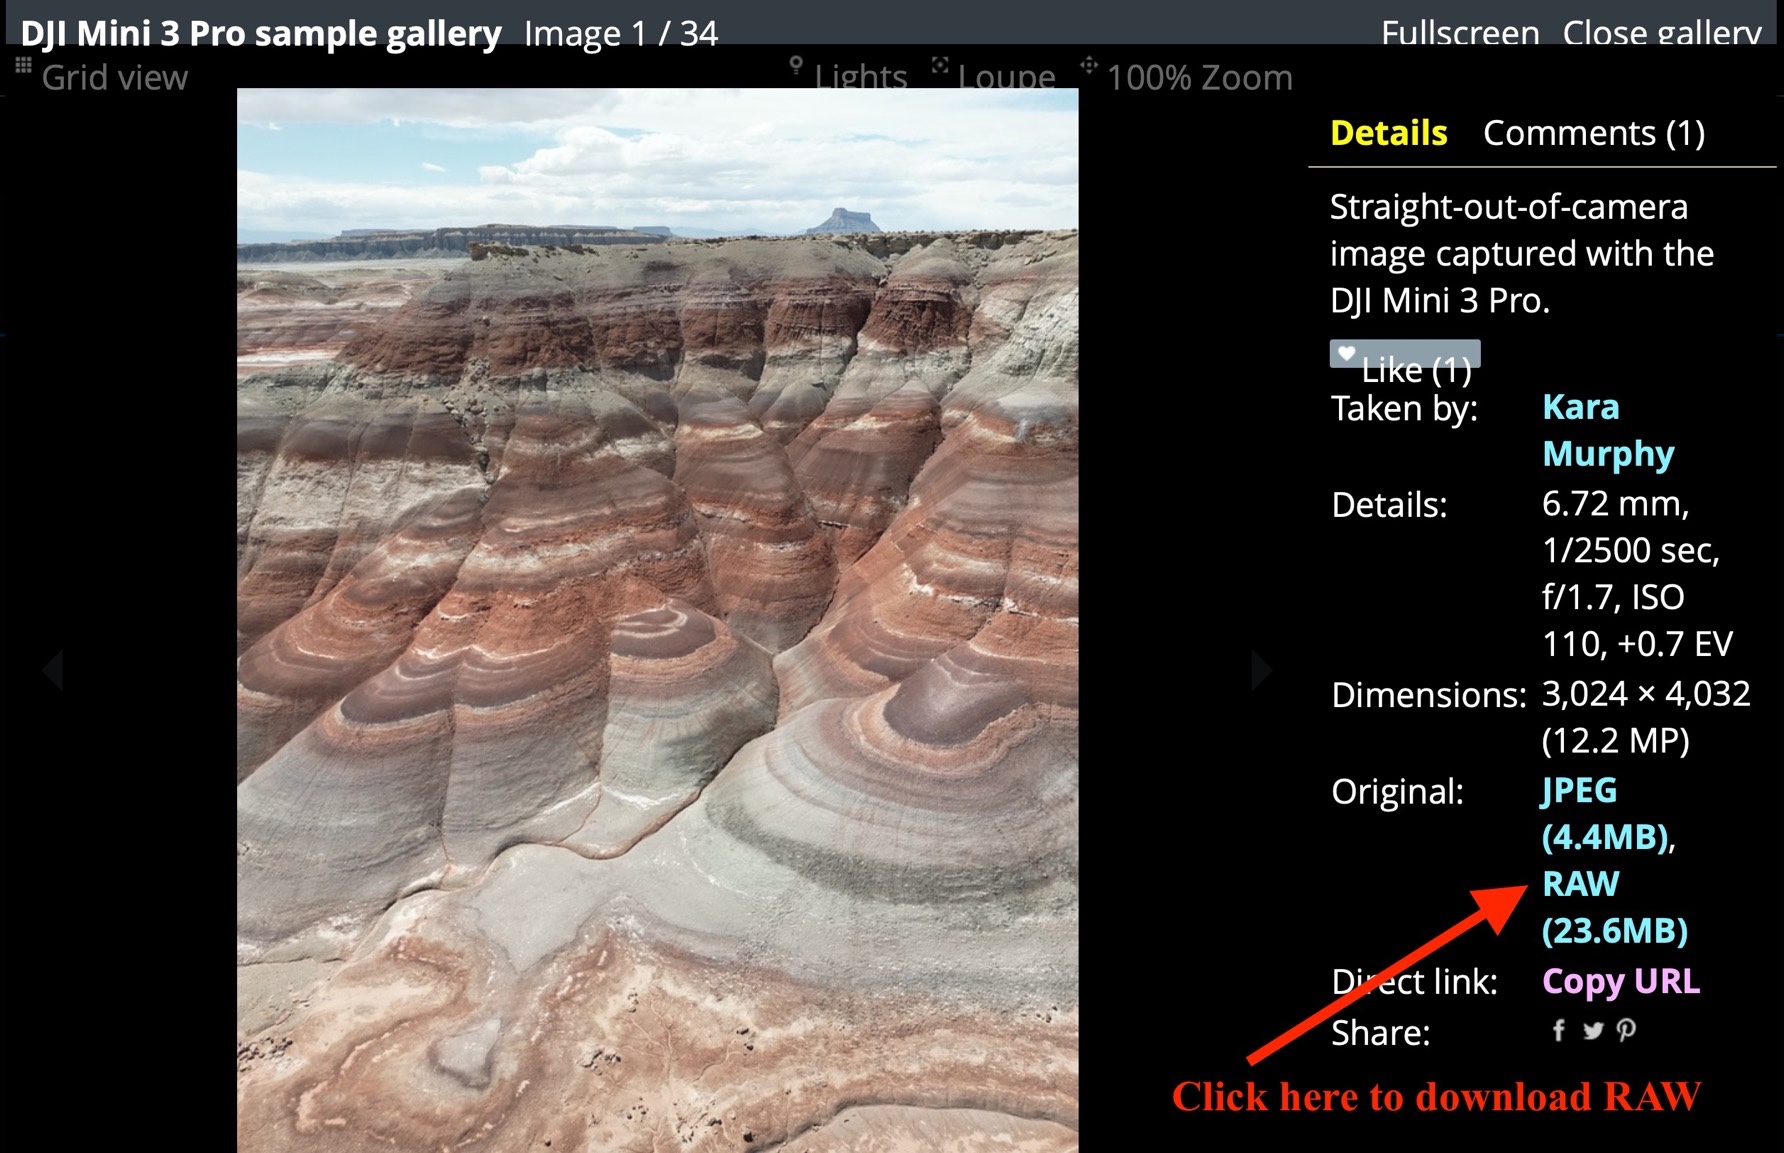Download the RAW (23.6MB) file
The image size is (1784, 1153).
[x=1614, y=907]
